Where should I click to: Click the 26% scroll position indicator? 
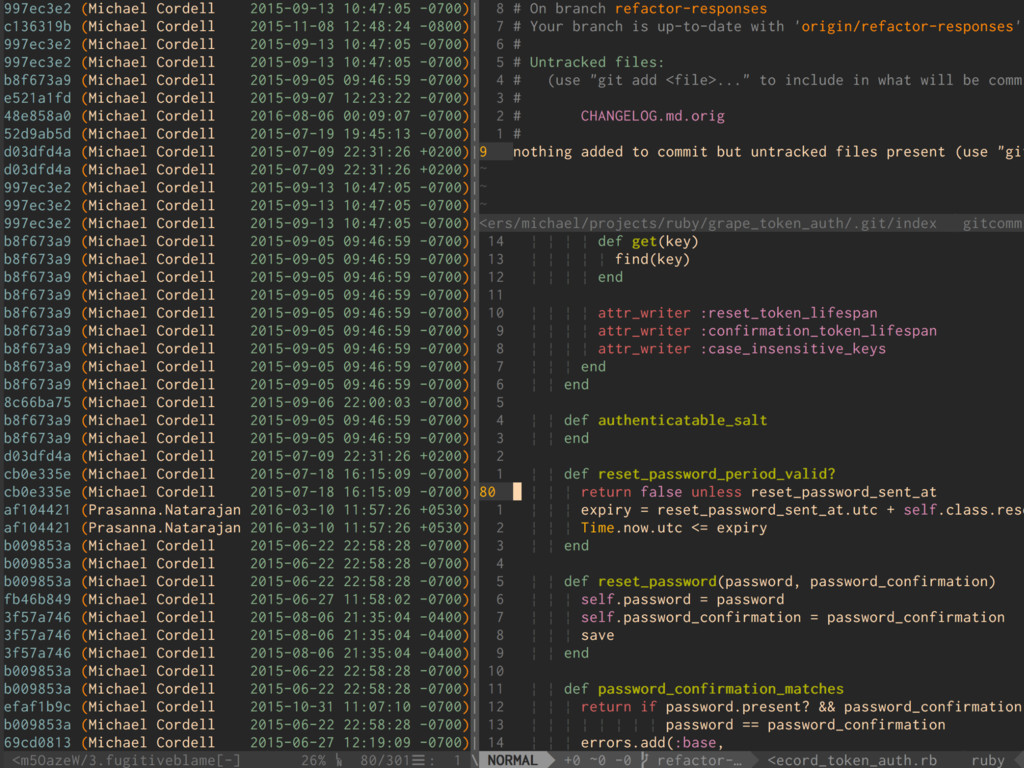click(313, 760)
